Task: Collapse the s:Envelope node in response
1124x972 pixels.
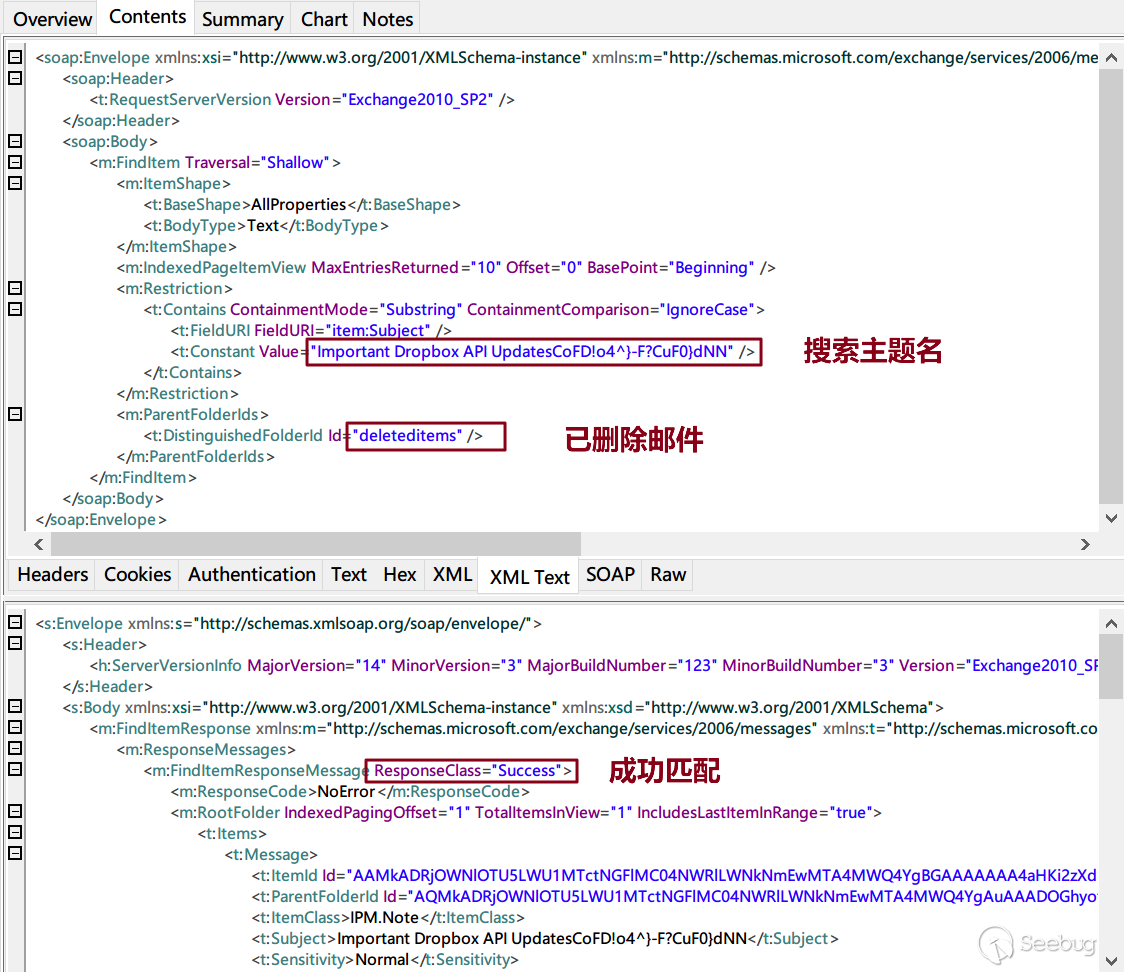Action: coord(15,622)
